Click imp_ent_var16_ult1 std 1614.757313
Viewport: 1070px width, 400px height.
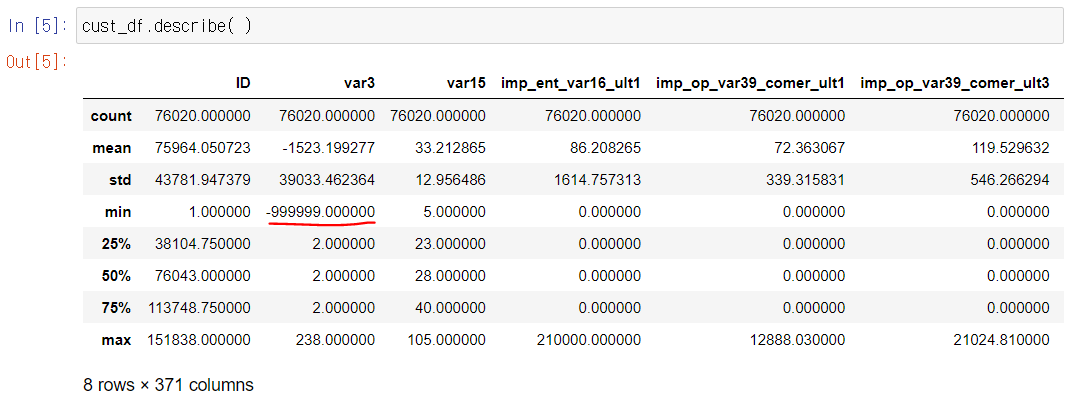(598, 180)
